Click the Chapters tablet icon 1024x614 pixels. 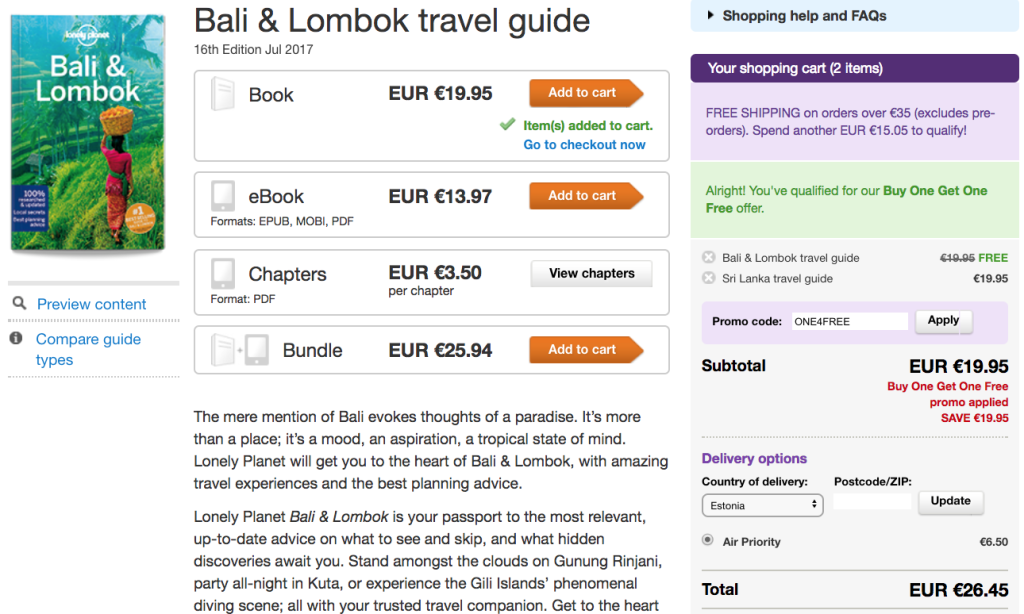(223, 273)
